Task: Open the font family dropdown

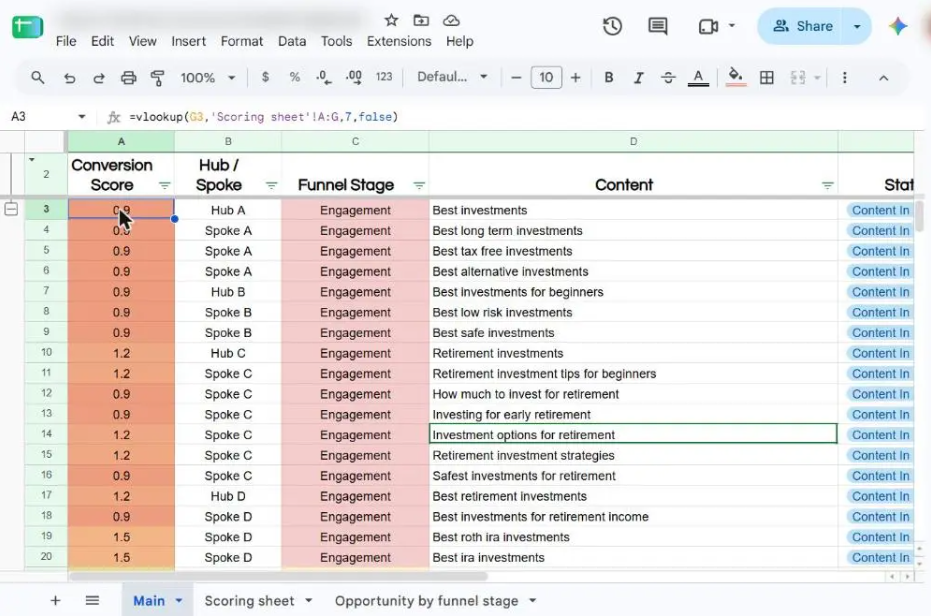Action: 452,77
